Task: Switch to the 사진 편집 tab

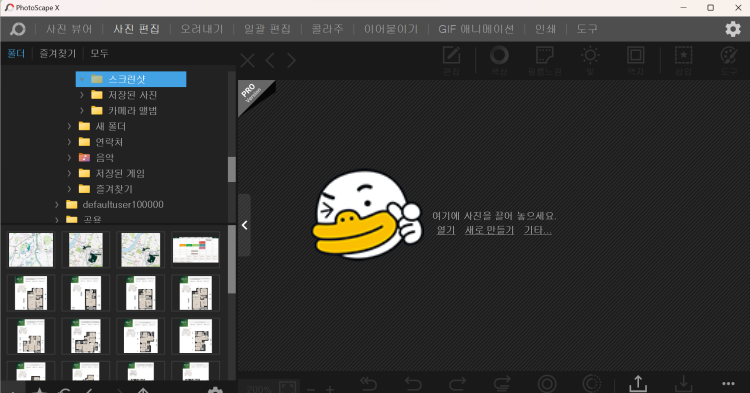Action: [x=136, y=29]
